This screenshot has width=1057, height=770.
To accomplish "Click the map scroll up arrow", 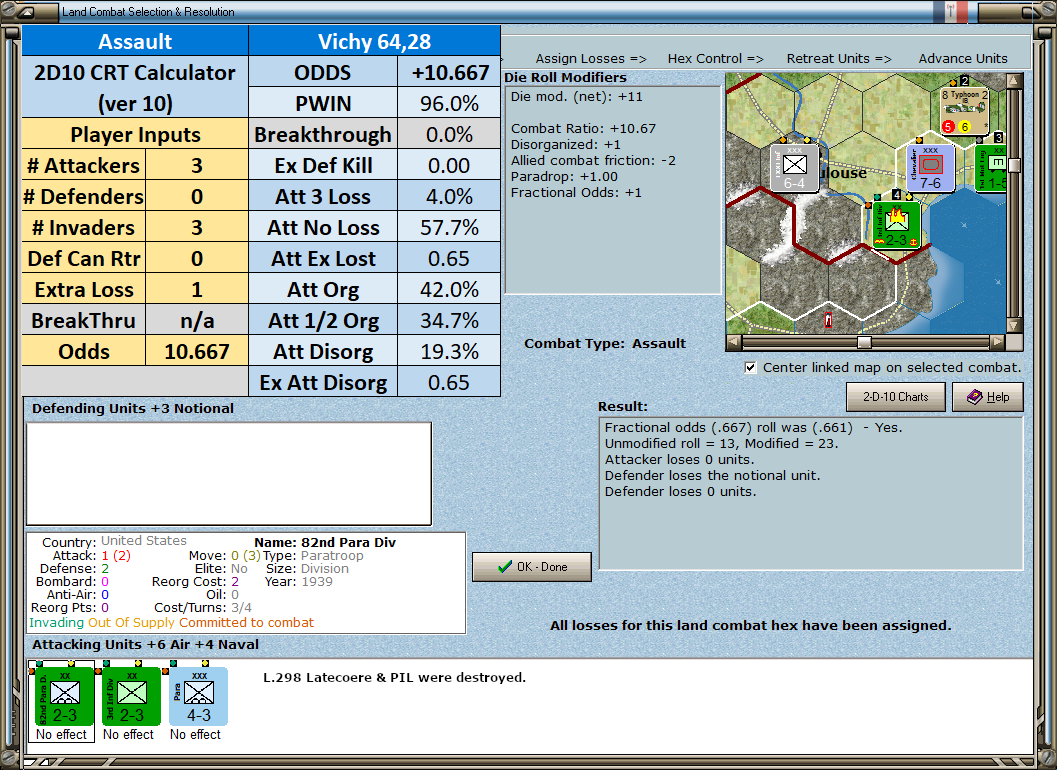I will point(1014,81).
